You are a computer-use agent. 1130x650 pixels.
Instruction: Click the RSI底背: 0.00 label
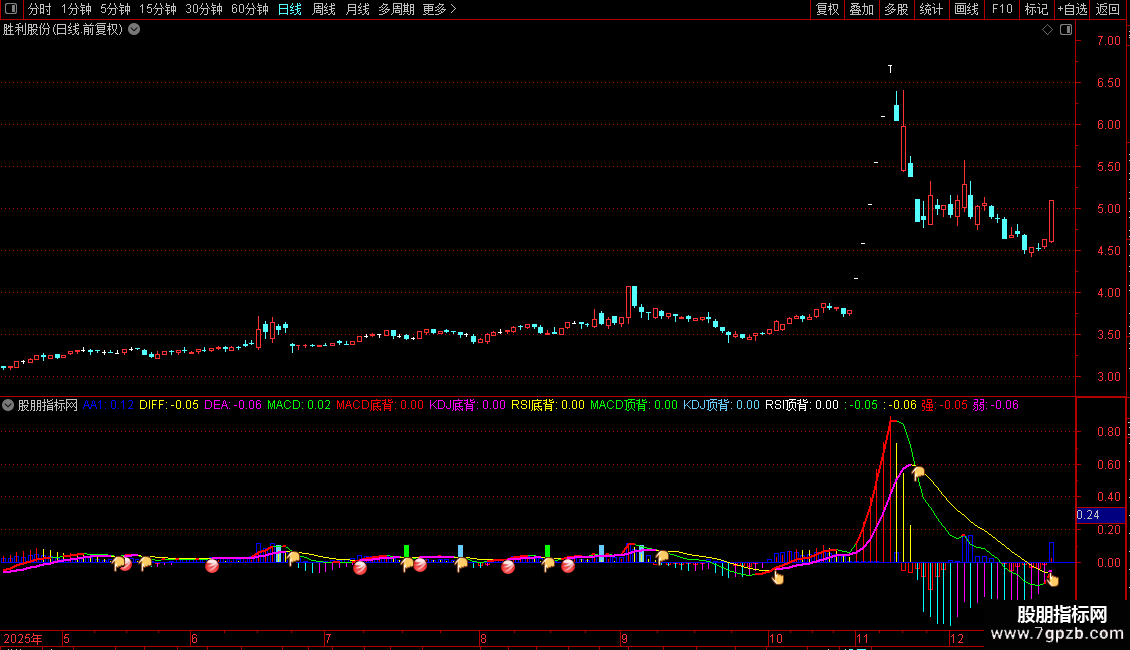[548, 405]
